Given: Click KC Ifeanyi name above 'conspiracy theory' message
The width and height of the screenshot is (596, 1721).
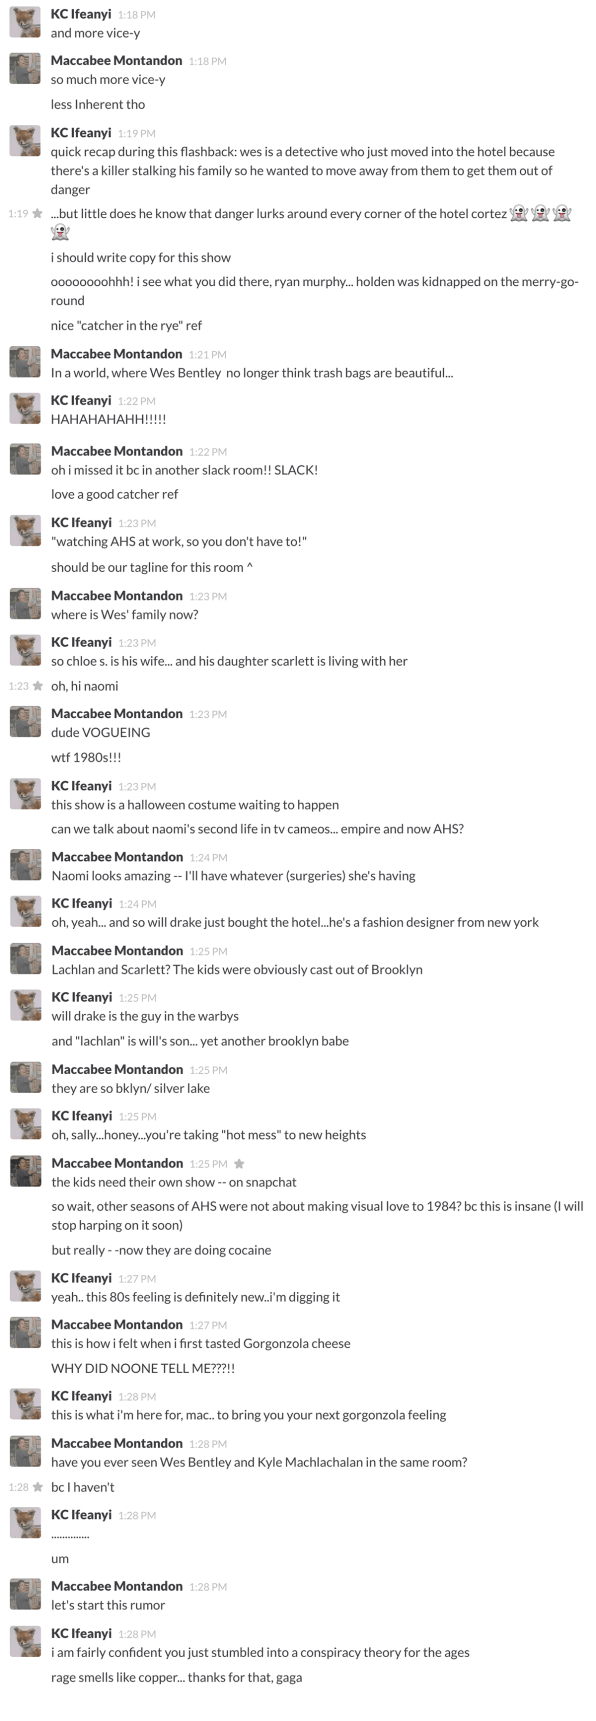Looking at the screenshot, I should (x=81, y=1634).
